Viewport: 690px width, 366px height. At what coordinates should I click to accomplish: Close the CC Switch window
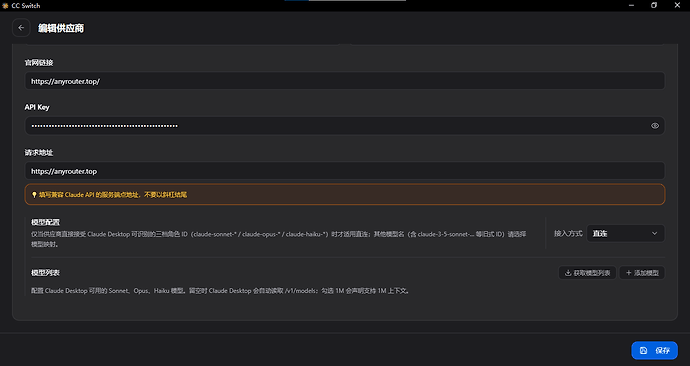(x=677, y=5)
